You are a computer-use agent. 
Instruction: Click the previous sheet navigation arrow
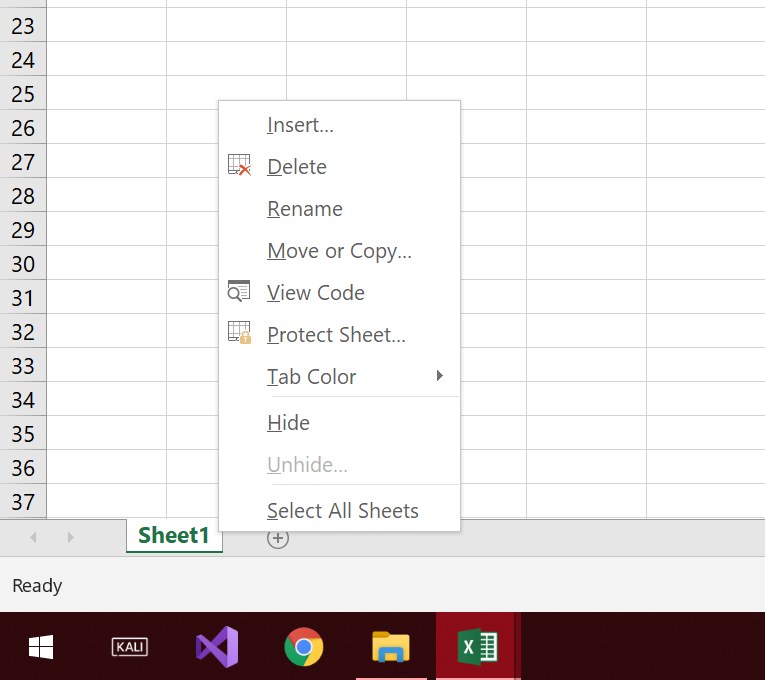coord(33,538)
